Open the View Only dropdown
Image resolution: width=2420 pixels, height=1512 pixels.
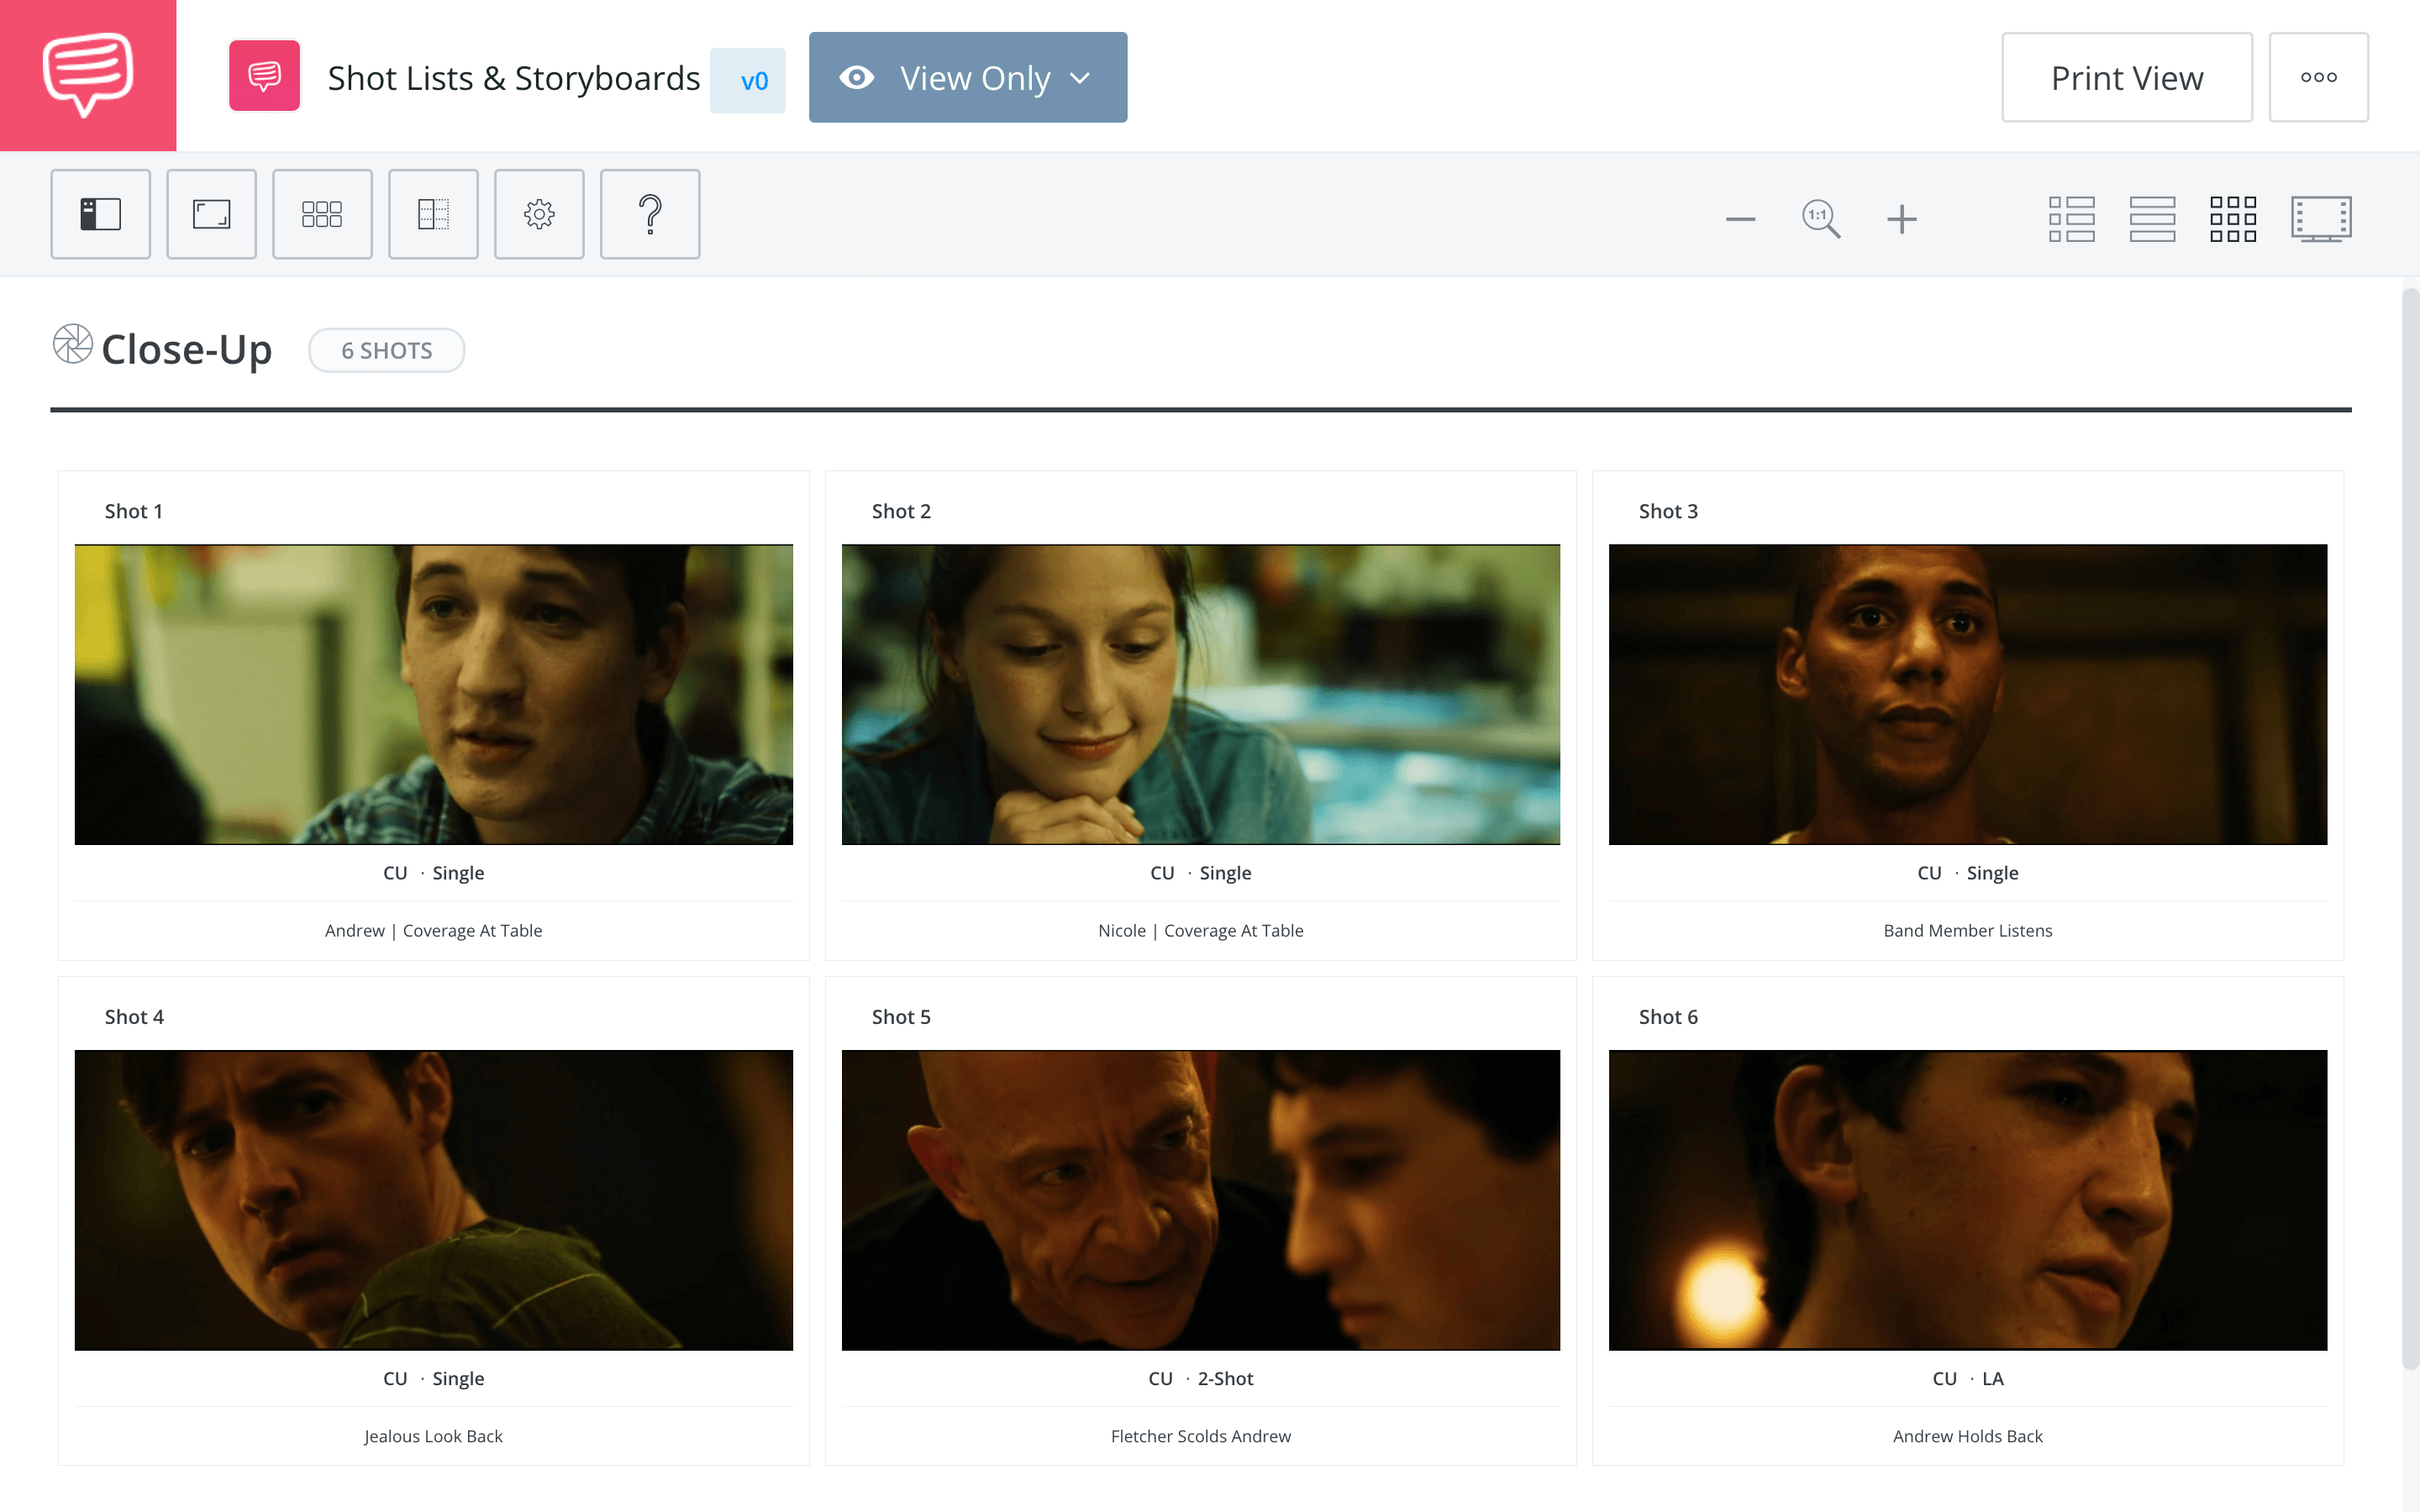pos(967,77)
